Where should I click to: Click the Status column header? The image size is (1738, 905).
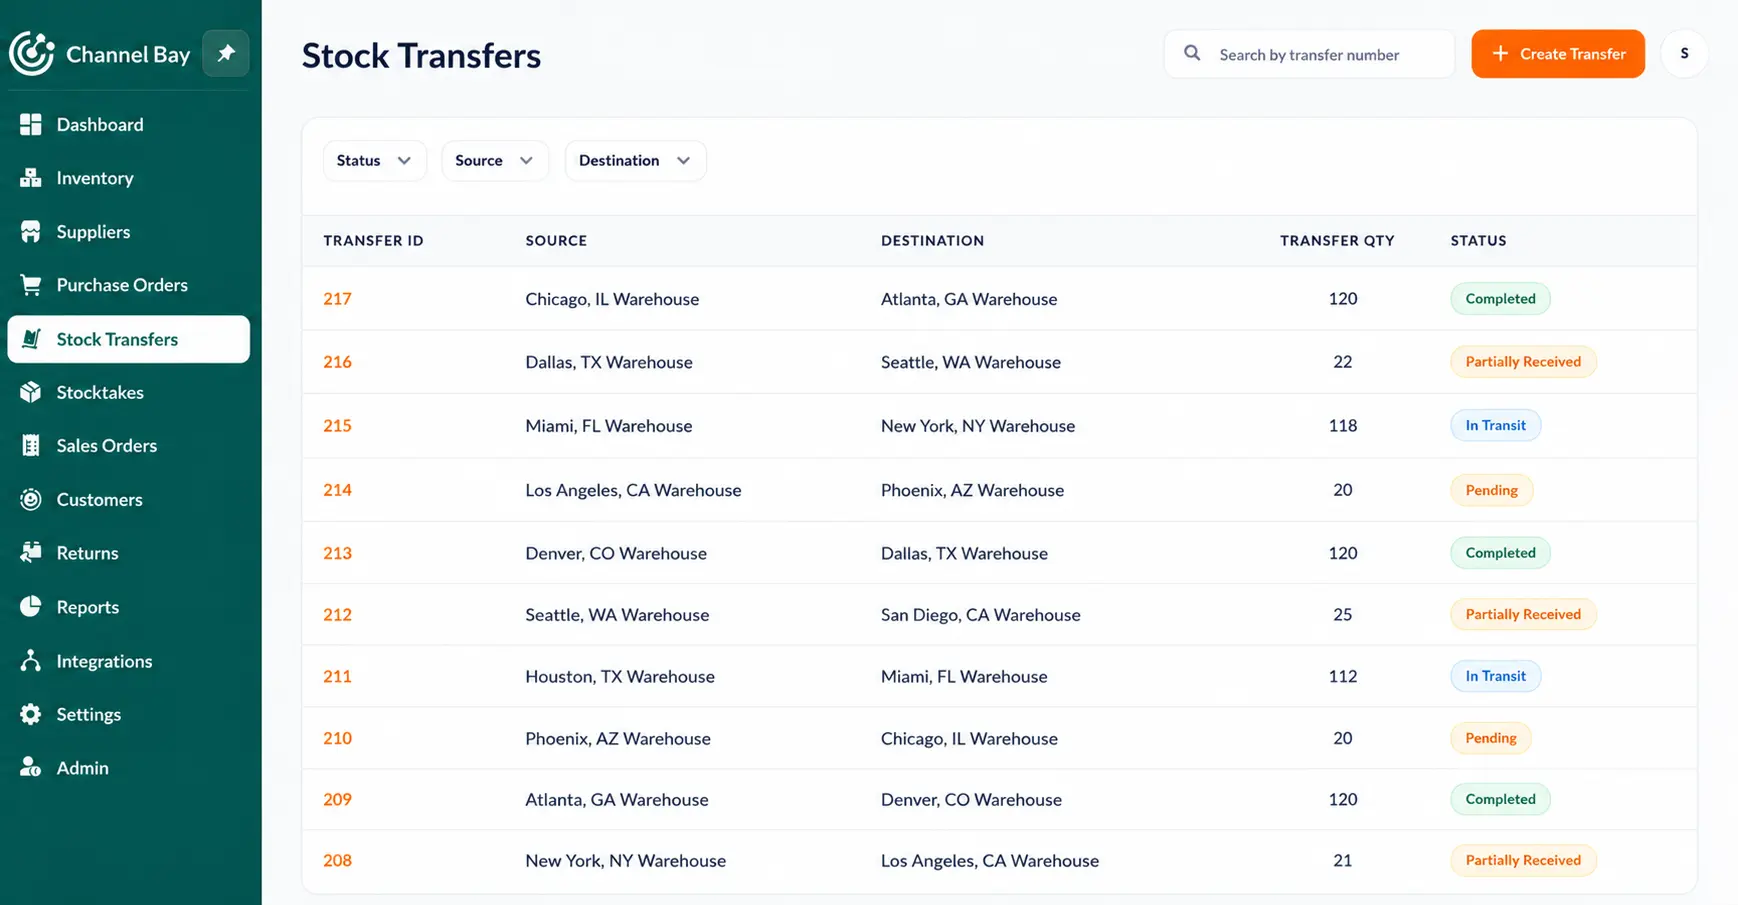pos(1478,241)
